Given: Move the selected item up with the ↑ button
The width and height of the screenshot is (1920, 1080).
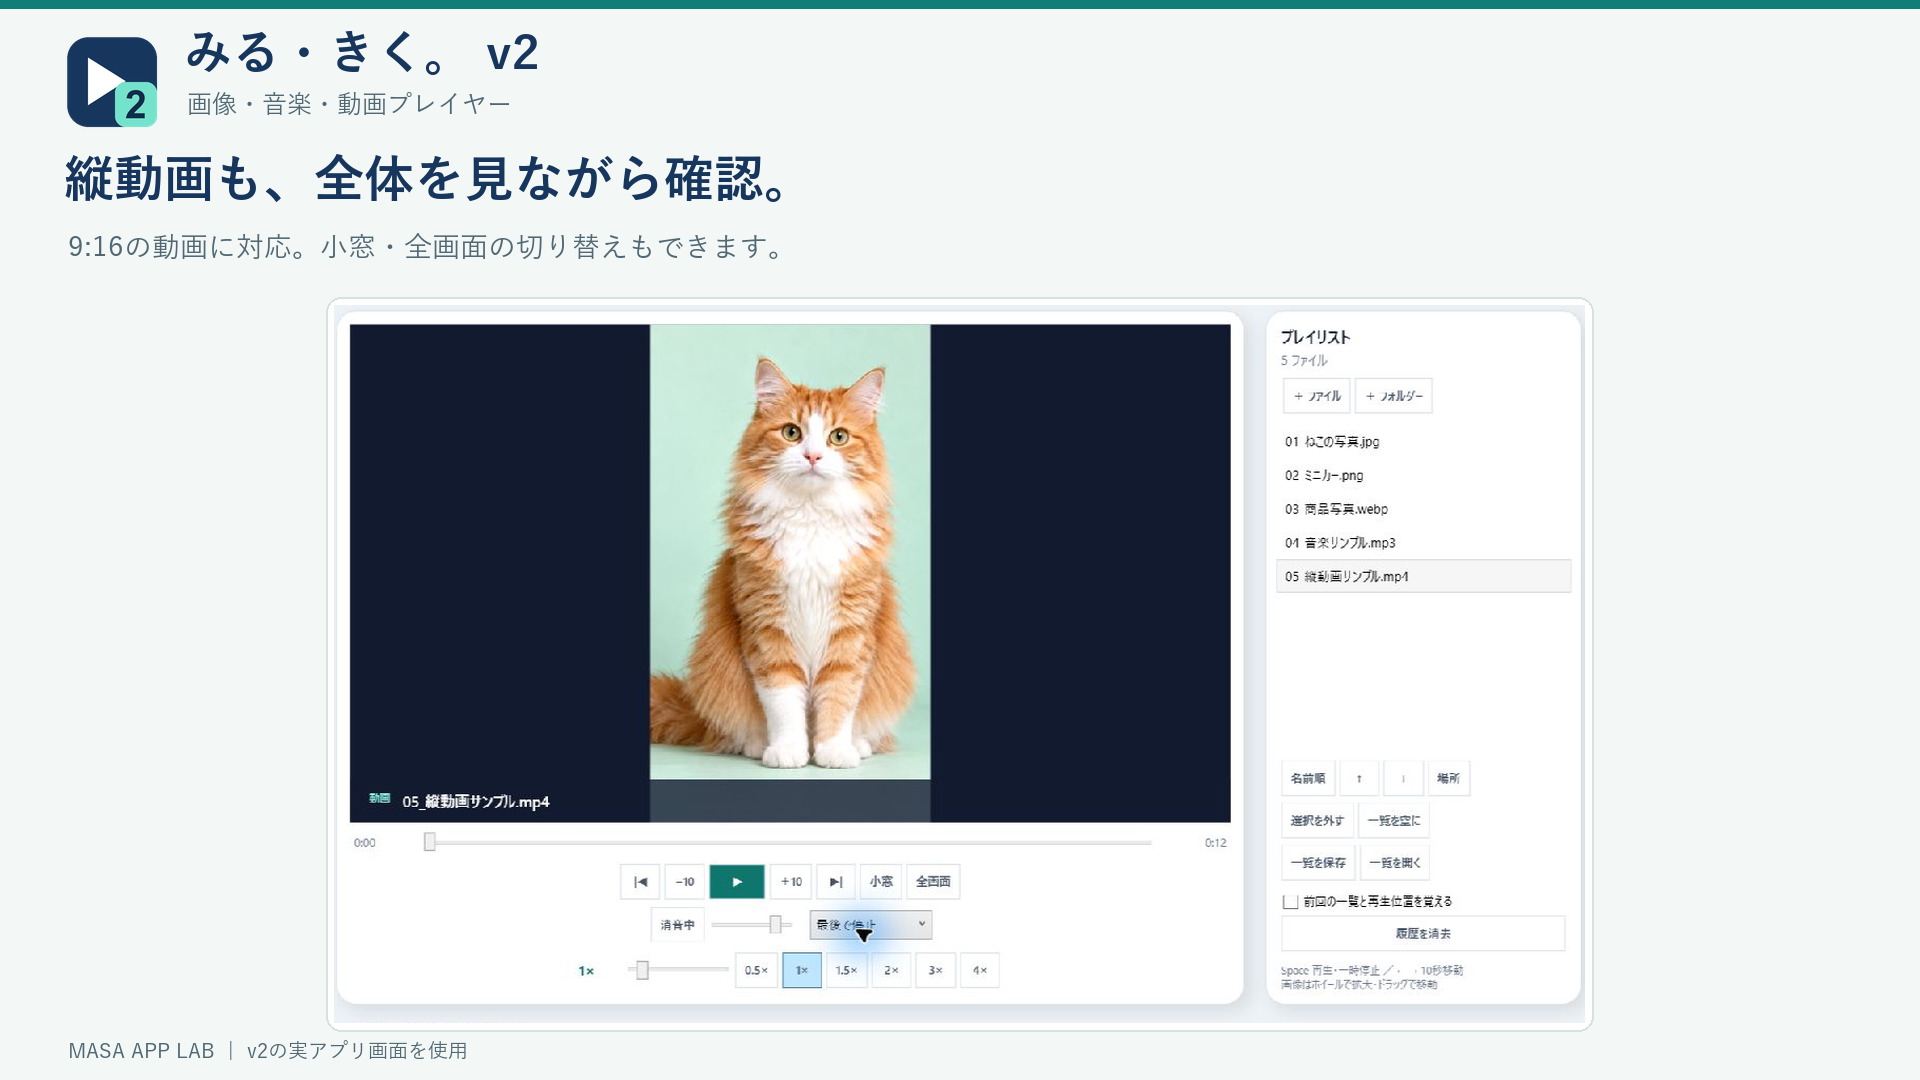Looking at the screenshot, I should pyautogui.click(x=1359, y=778).
